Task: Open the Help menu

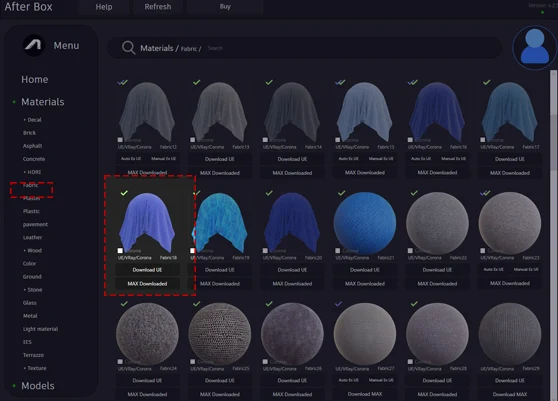Action: pos(104,7)
